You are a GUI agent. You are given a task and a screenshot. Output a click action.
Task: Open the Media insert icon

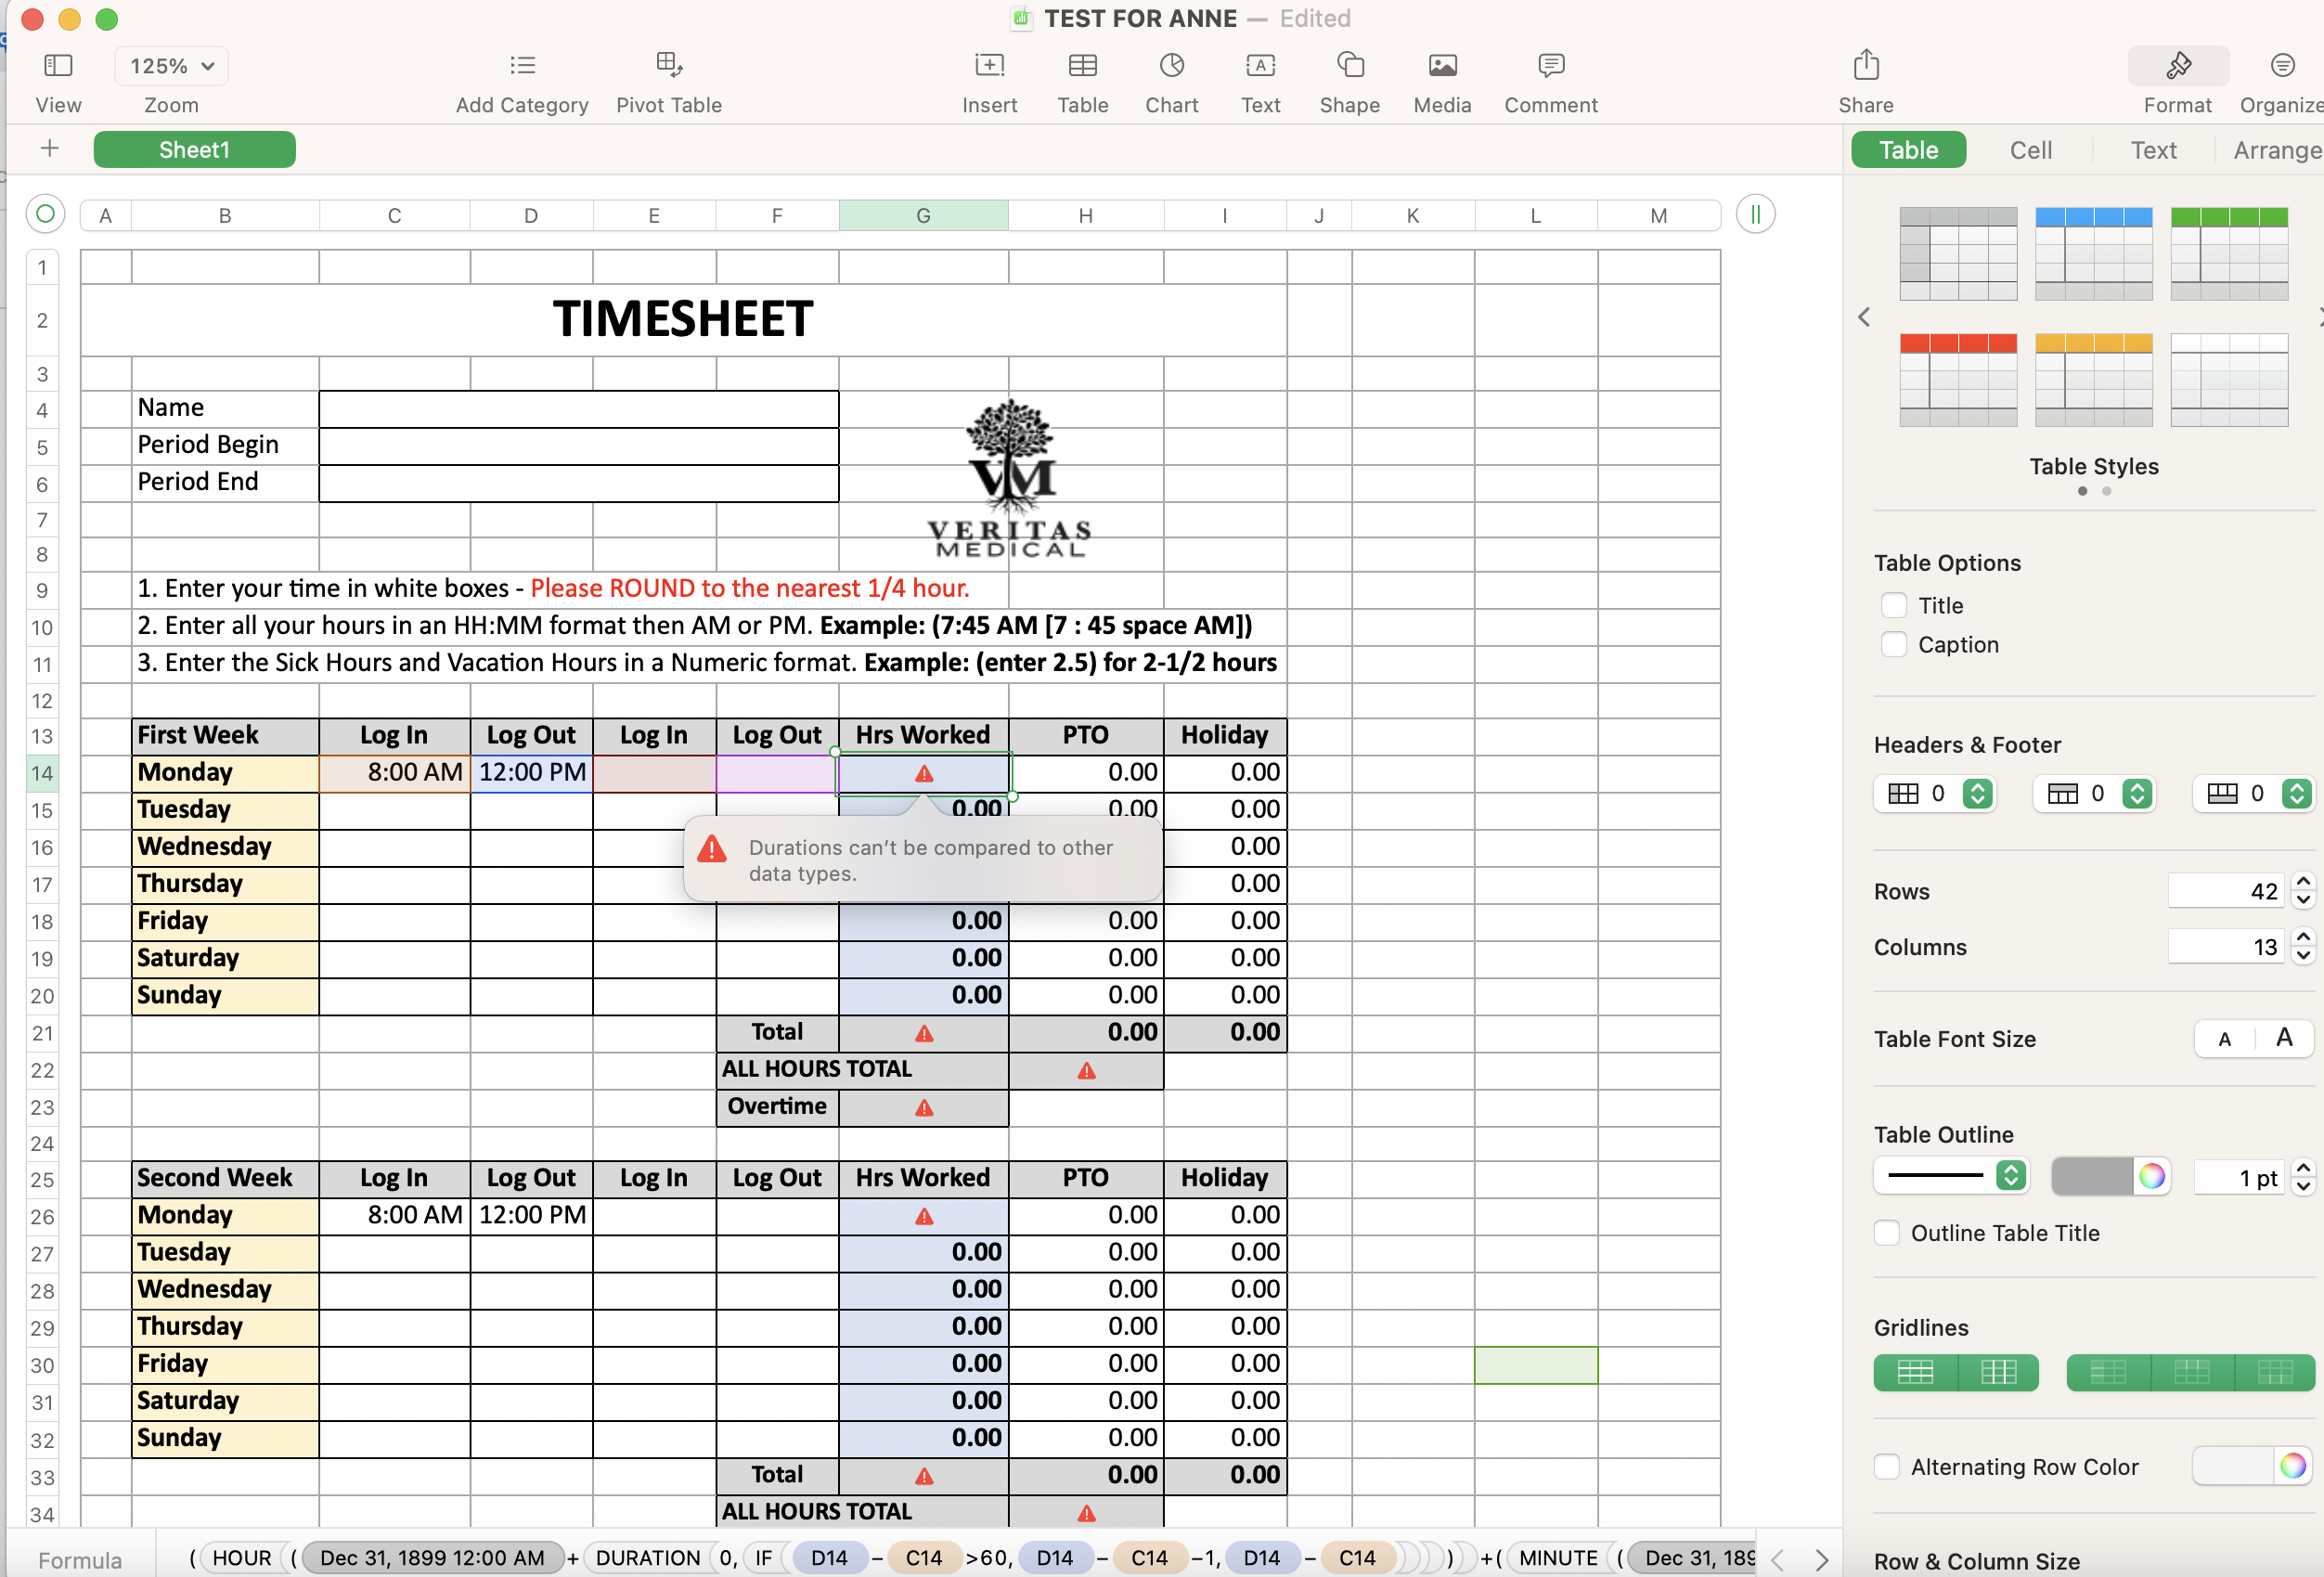coord(1441,66)
